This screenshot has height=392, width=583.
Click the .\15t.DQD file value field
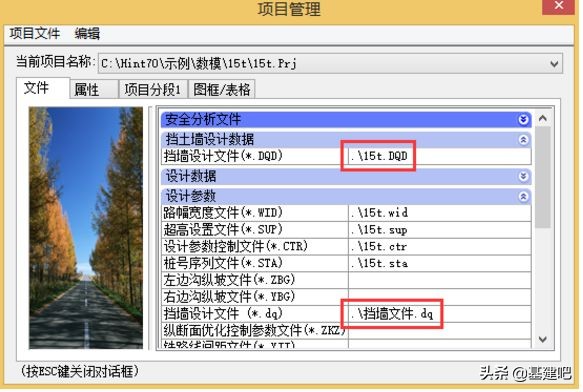click(x=439, y=156)
